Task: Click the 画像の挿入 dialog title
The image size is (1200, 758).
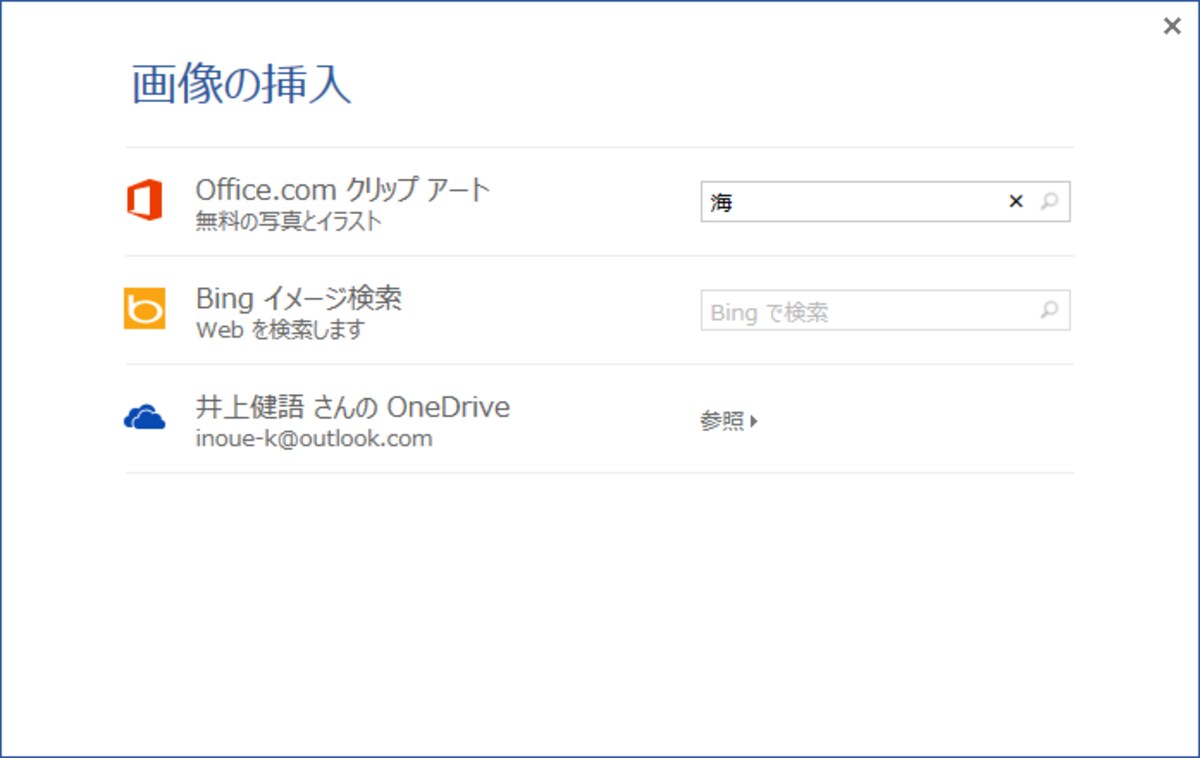Action: point(241,85)
